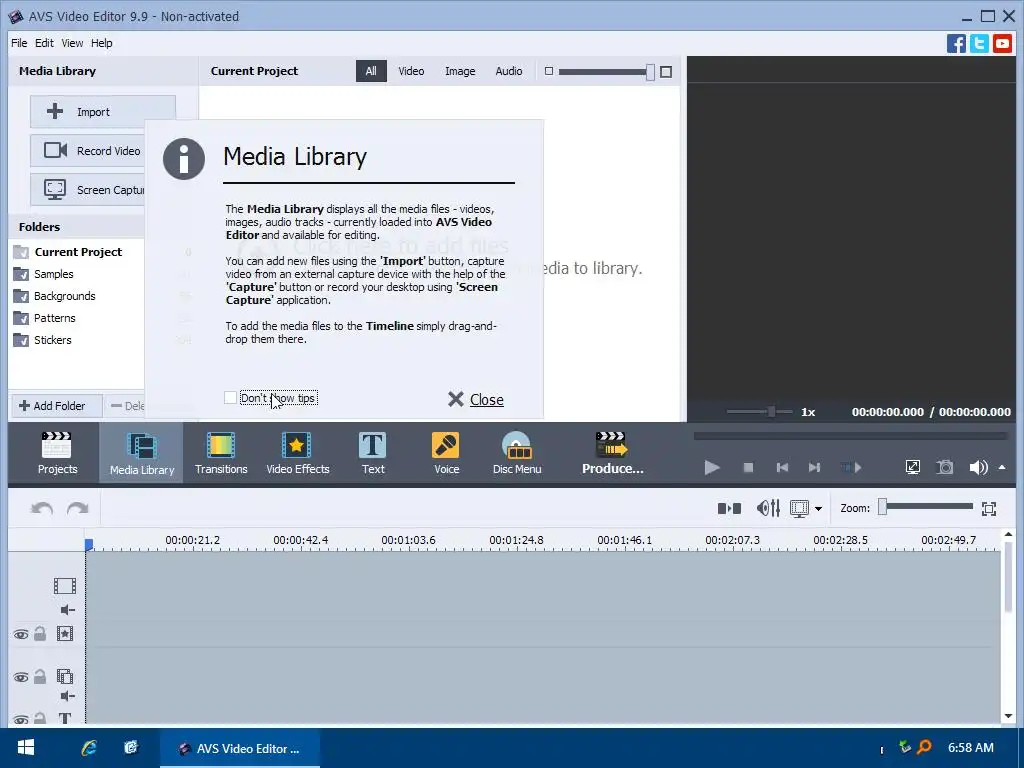Play the preview
The width and height of the screenshot is (1024, 768).
[x=712, y=467]
